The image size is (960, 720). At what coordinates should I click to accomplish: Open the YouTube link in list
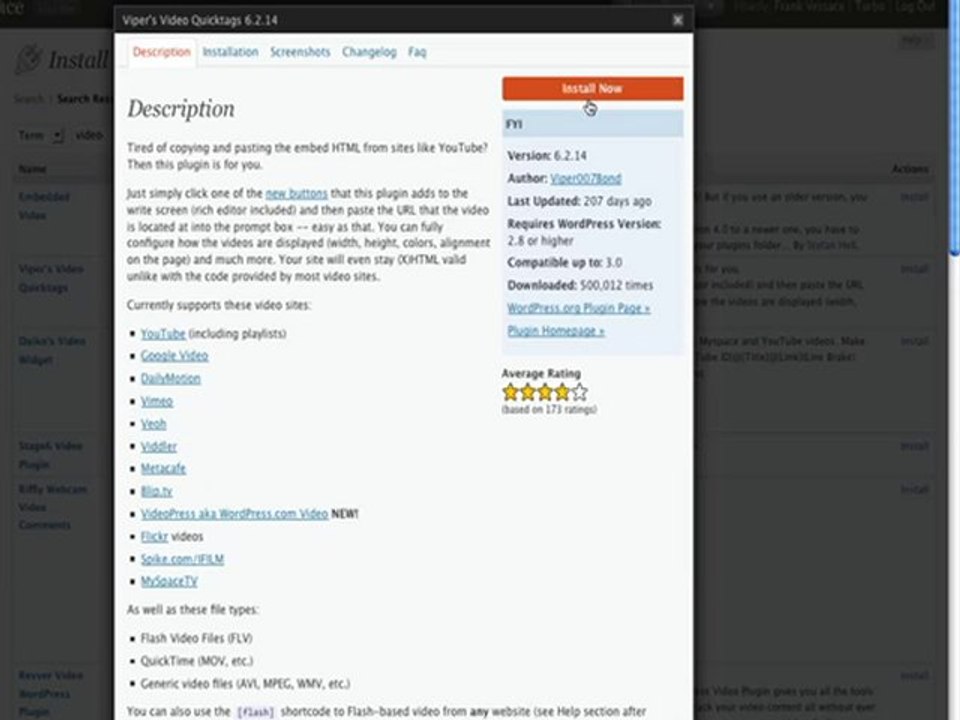pyautogui.click(x=163, y=334)
